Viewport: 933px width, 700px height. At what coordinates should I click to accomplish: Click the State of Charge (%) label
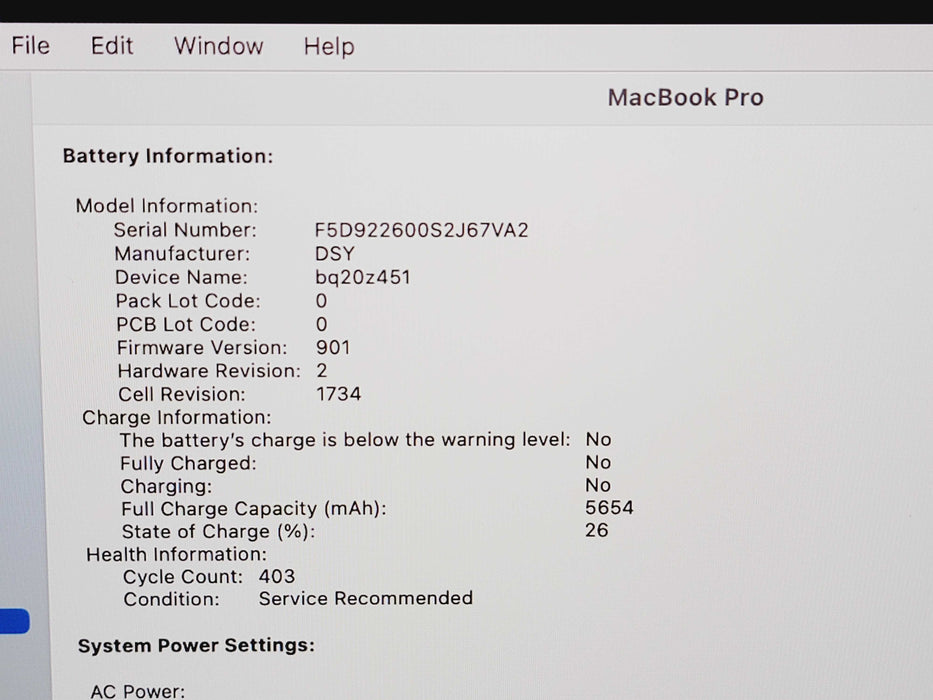coord(218,532)
